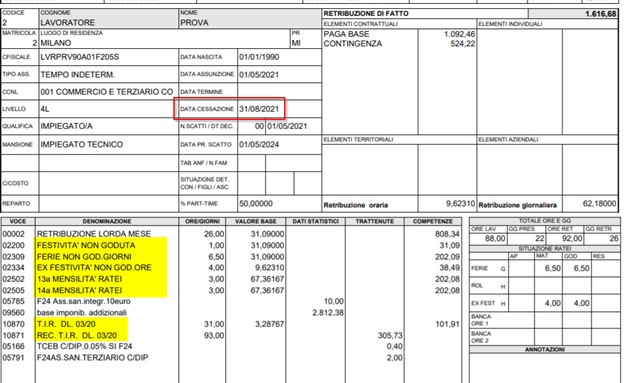Click the ANNOTAZIONI box header

545,349
